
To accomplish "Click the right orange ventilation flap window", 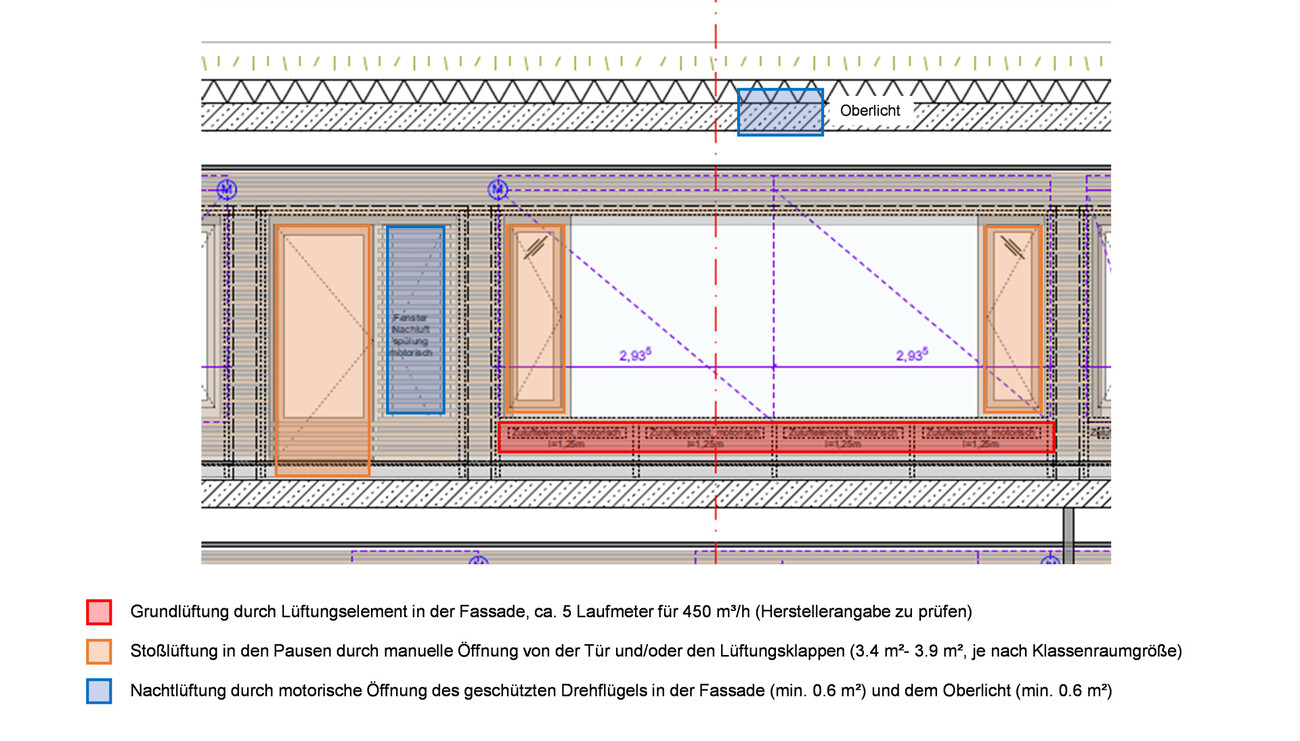I will coord(1012,318).
